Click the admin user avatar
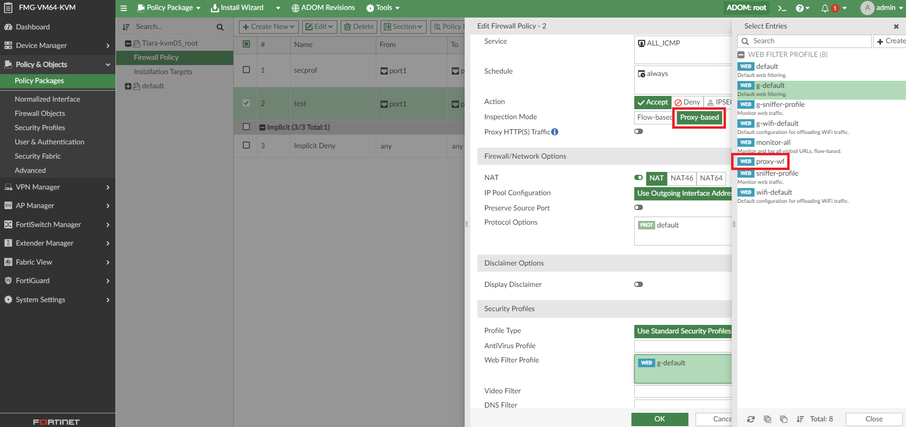 [x=867, y=8]
